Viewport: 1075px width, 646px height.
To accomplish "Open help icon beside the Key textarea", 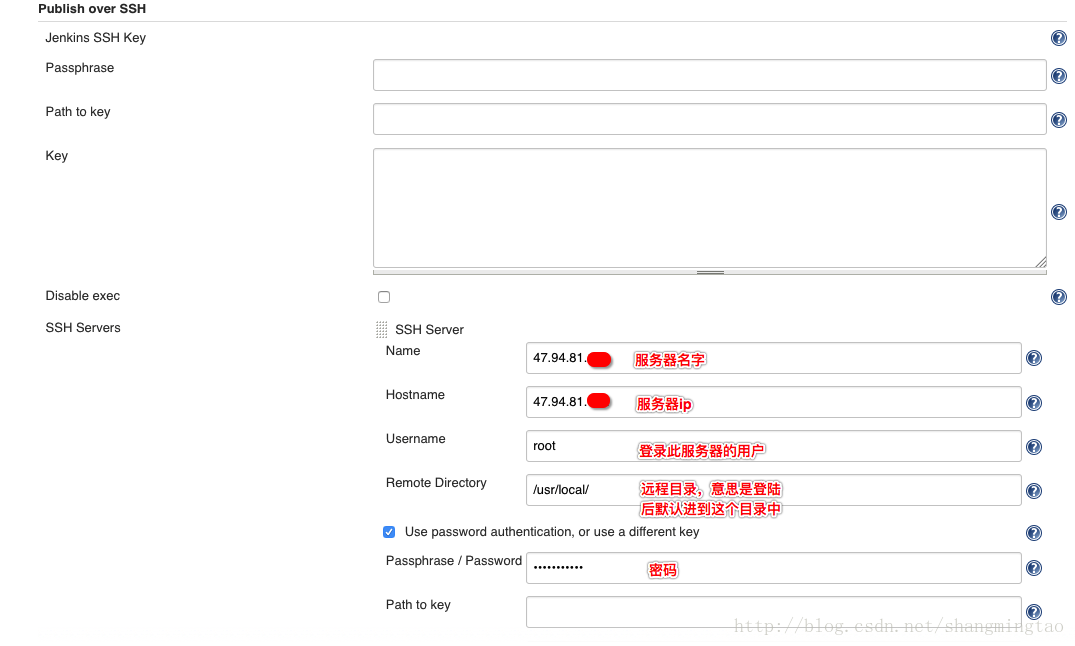I will [x=1059, y=212].
